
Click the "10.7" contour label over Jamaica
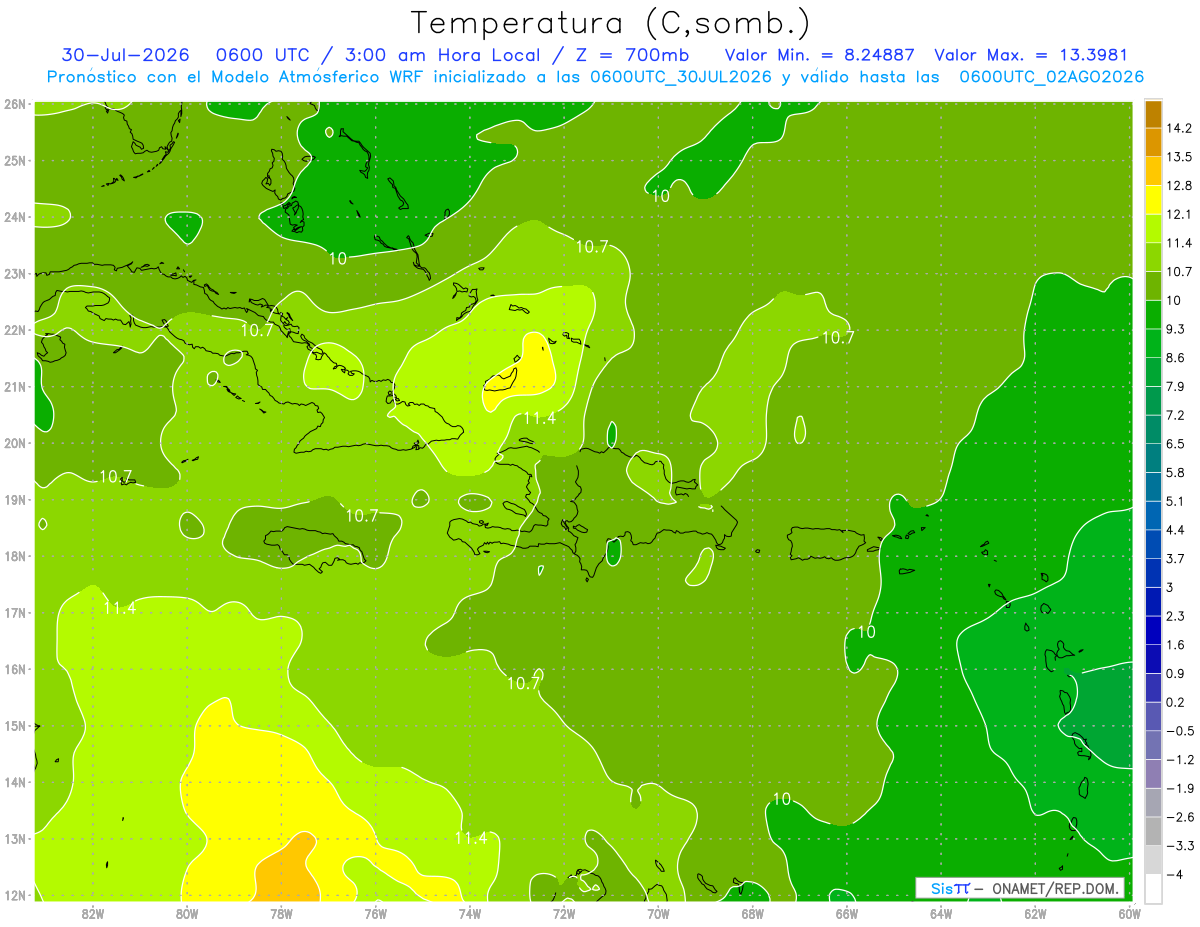coord(362,516)
